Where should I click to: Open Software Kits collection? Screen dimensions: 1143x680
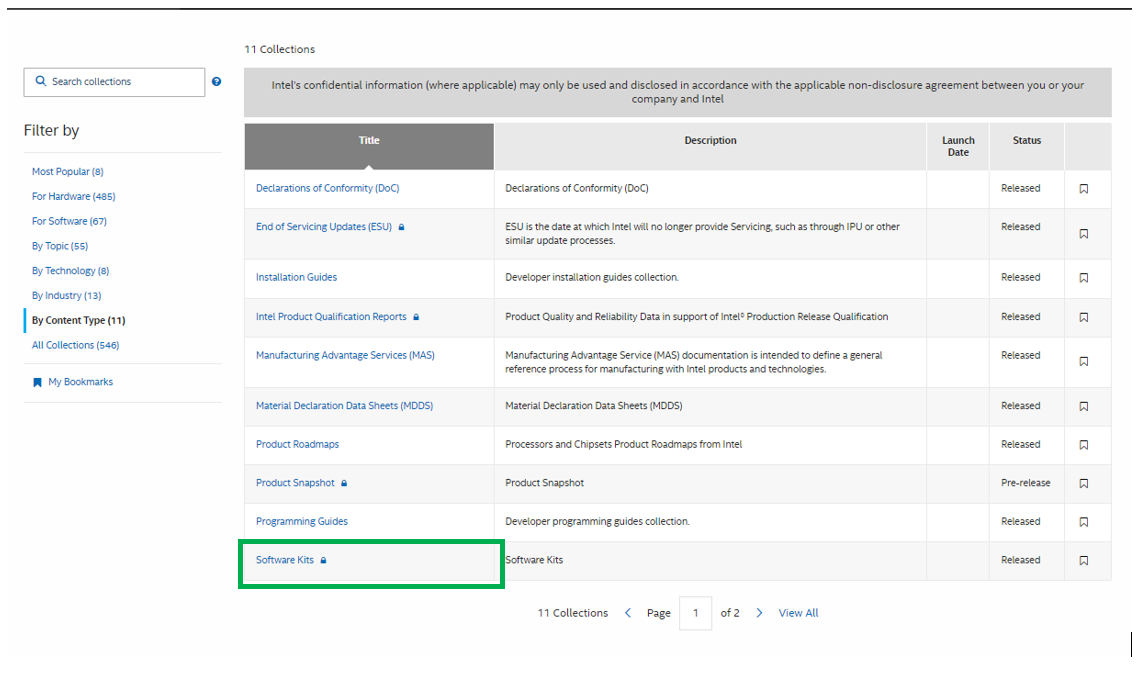284,560
